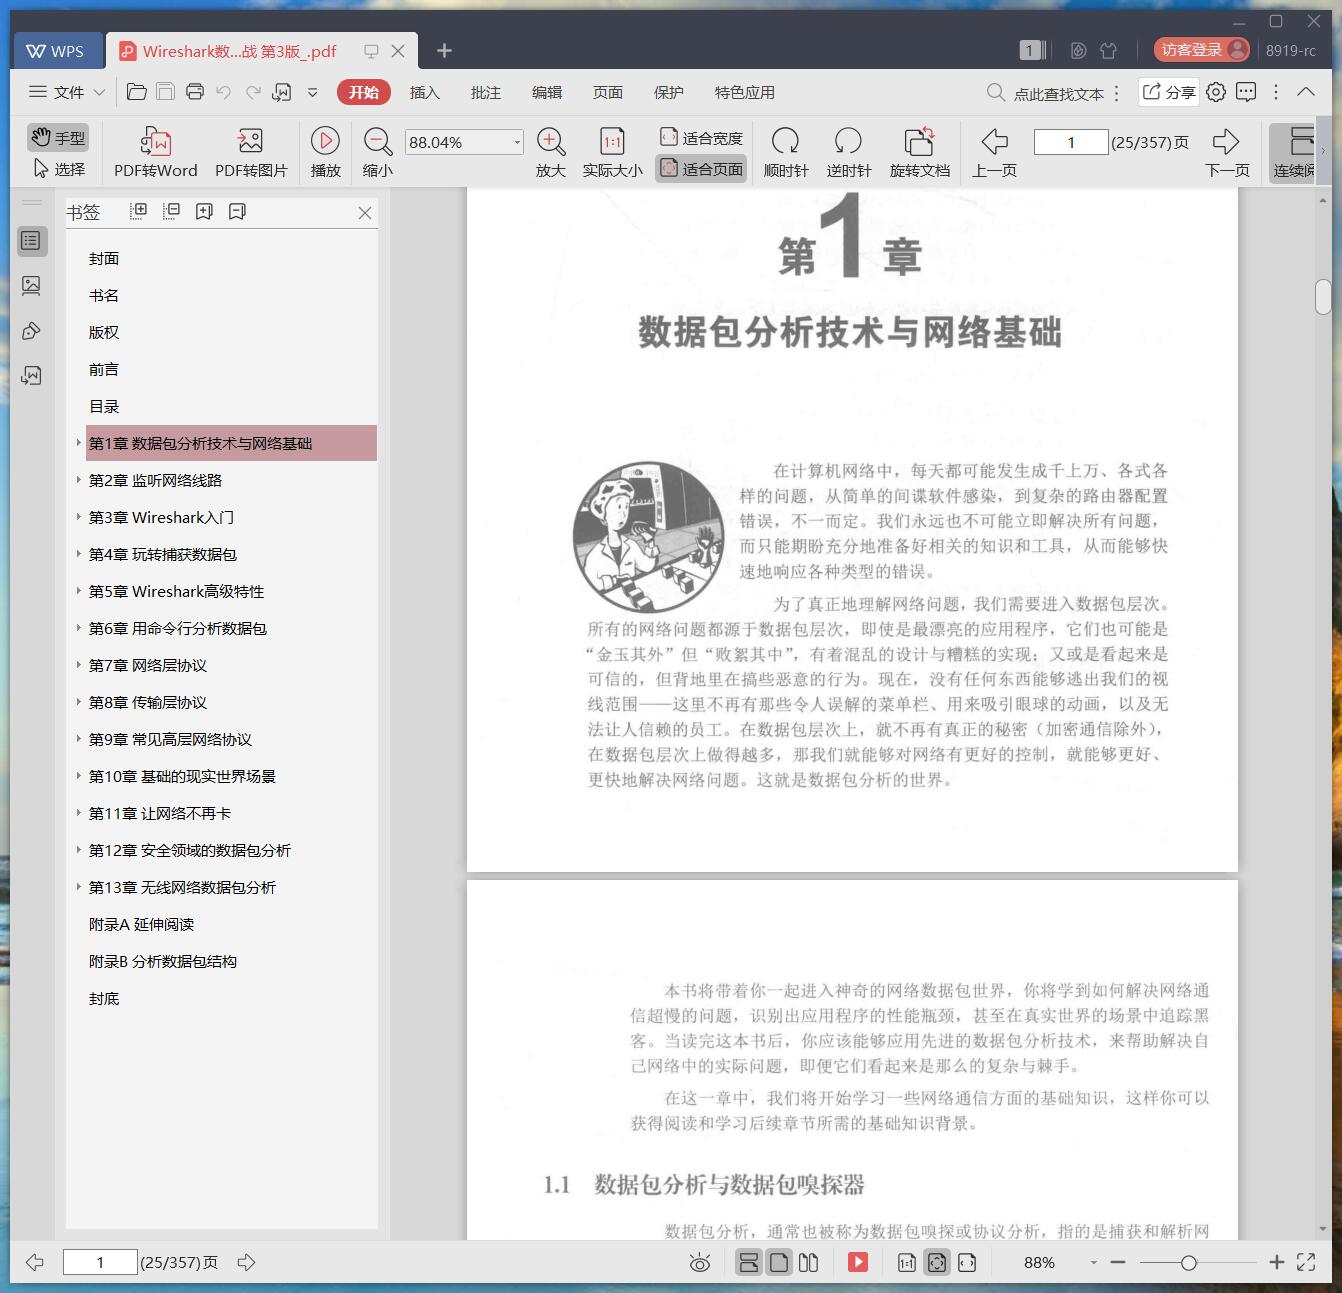Open the 文件 menu
This screenshot has width=1342, height=1293.
coord(67,92)
